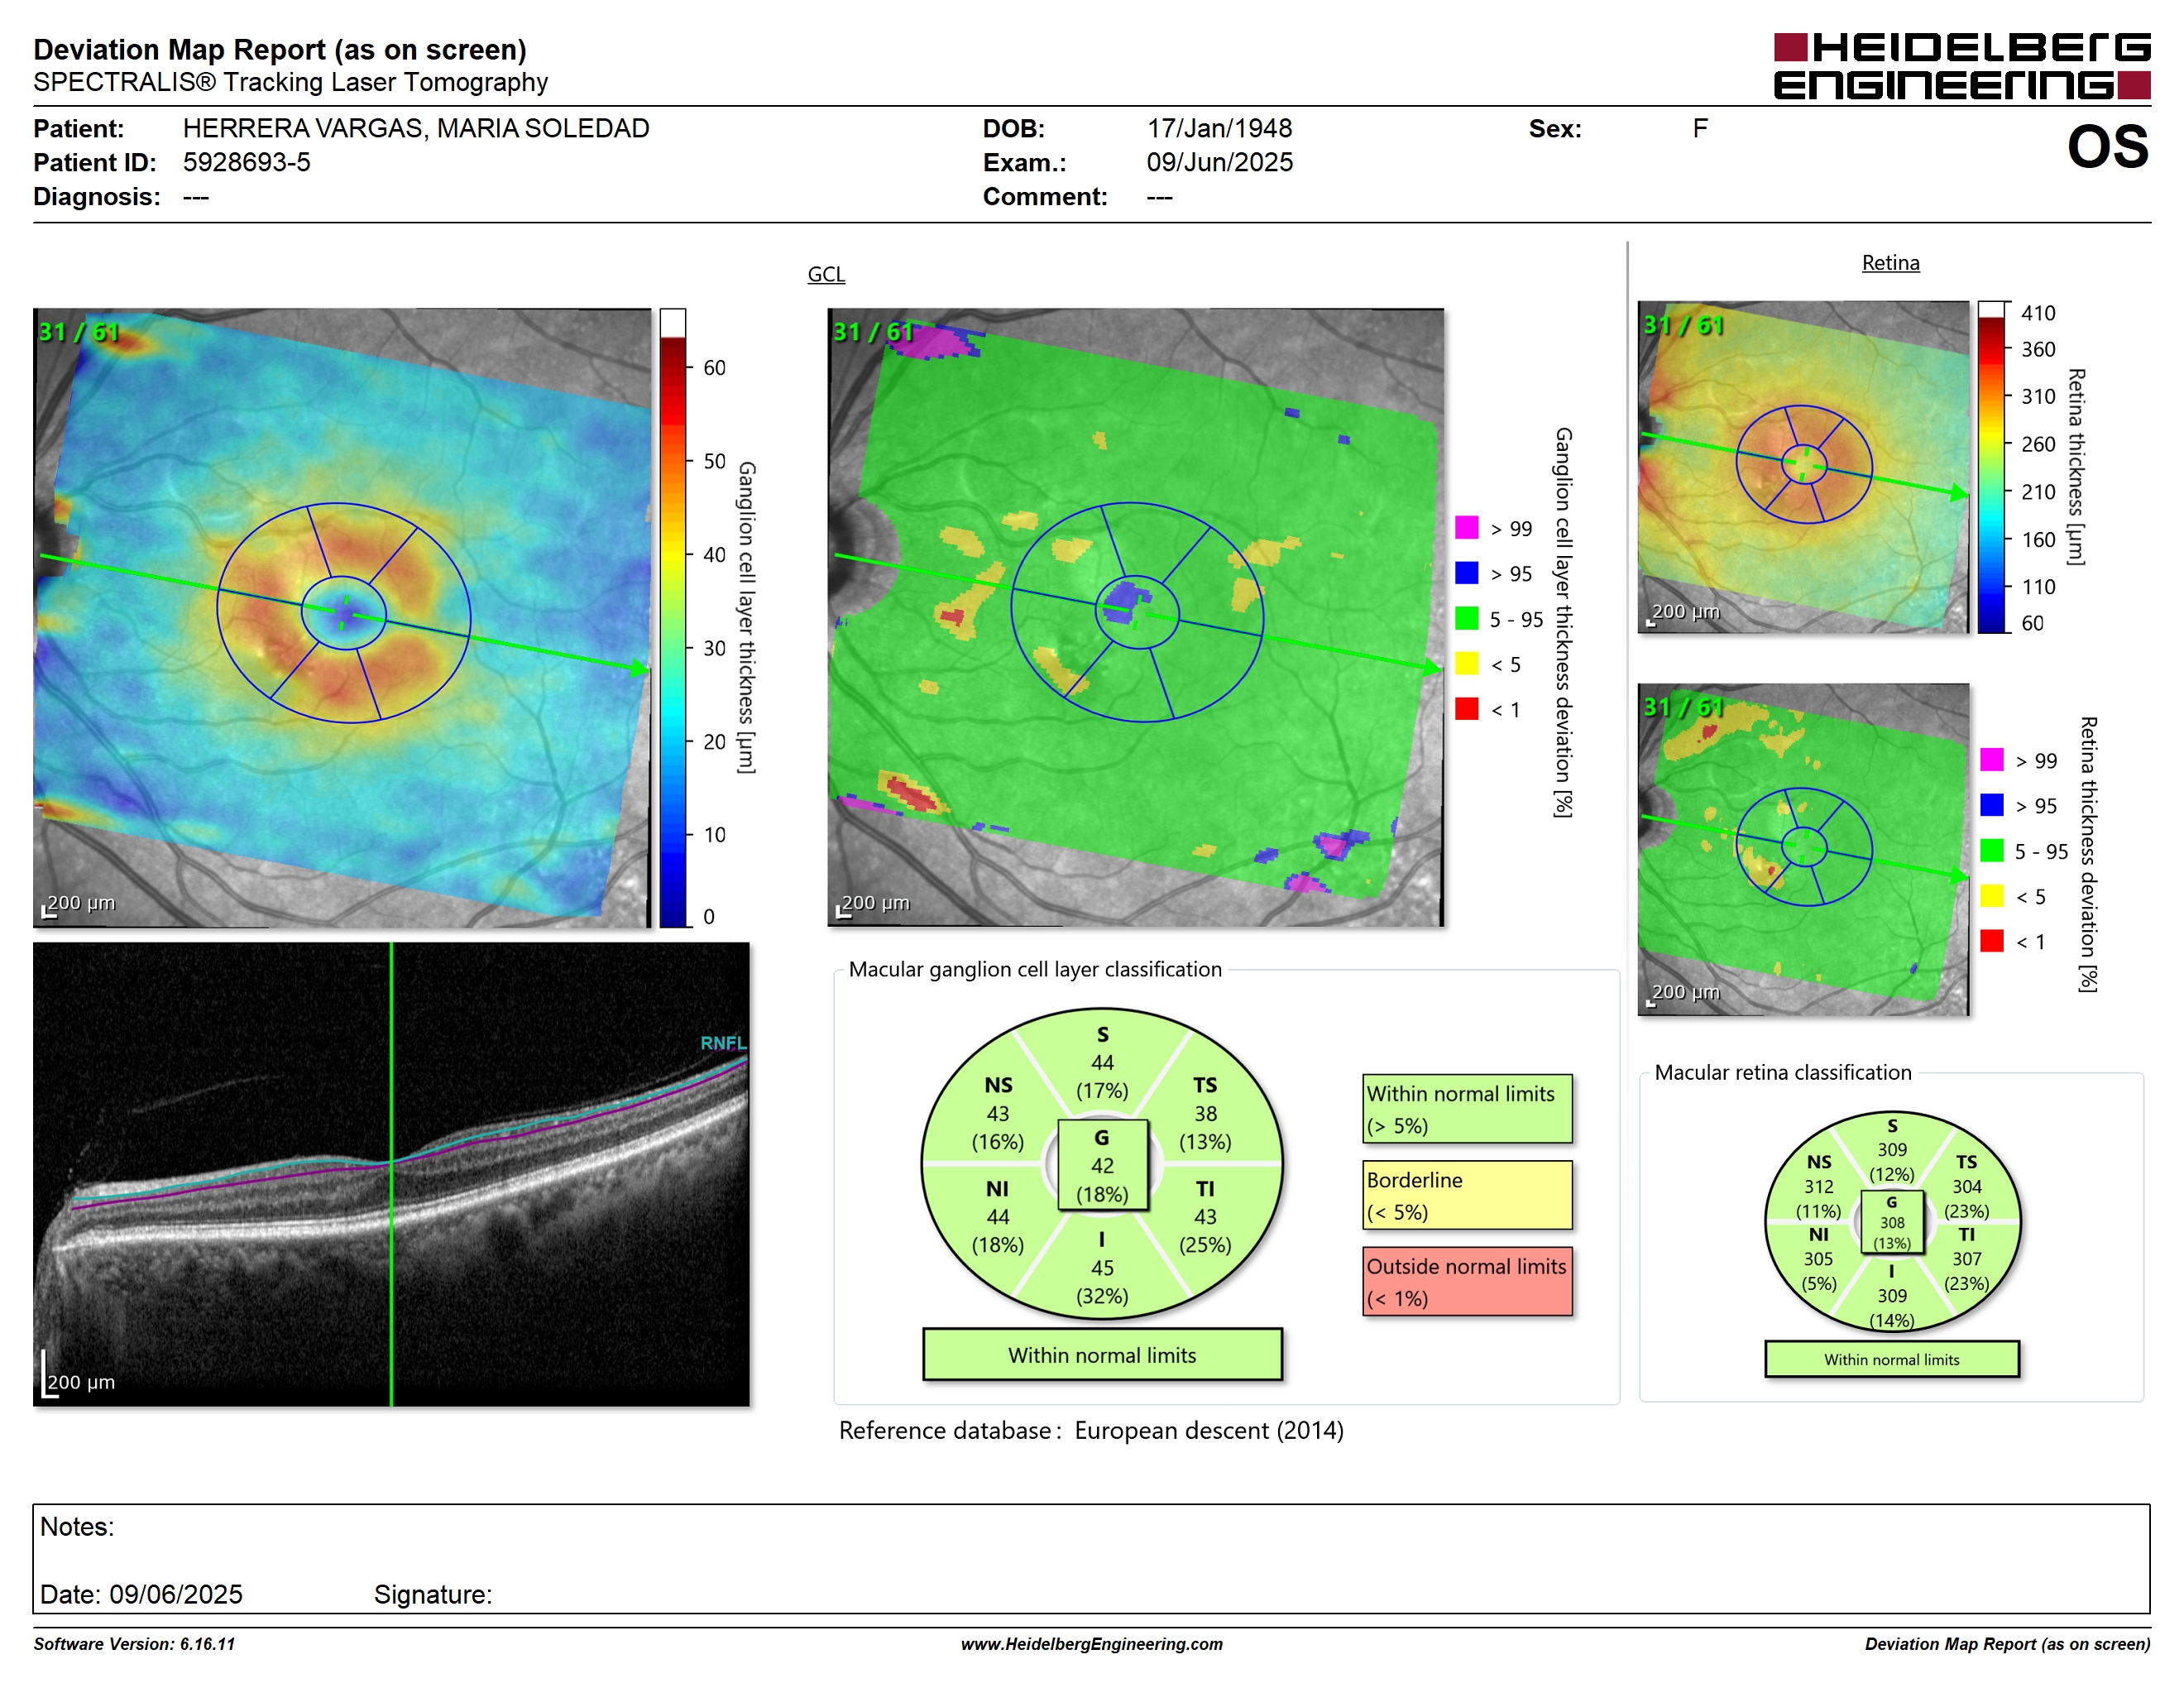Click the RNFL label on B-scan
This screenshot has height=1688, width=2184.
coord(723,1043)
